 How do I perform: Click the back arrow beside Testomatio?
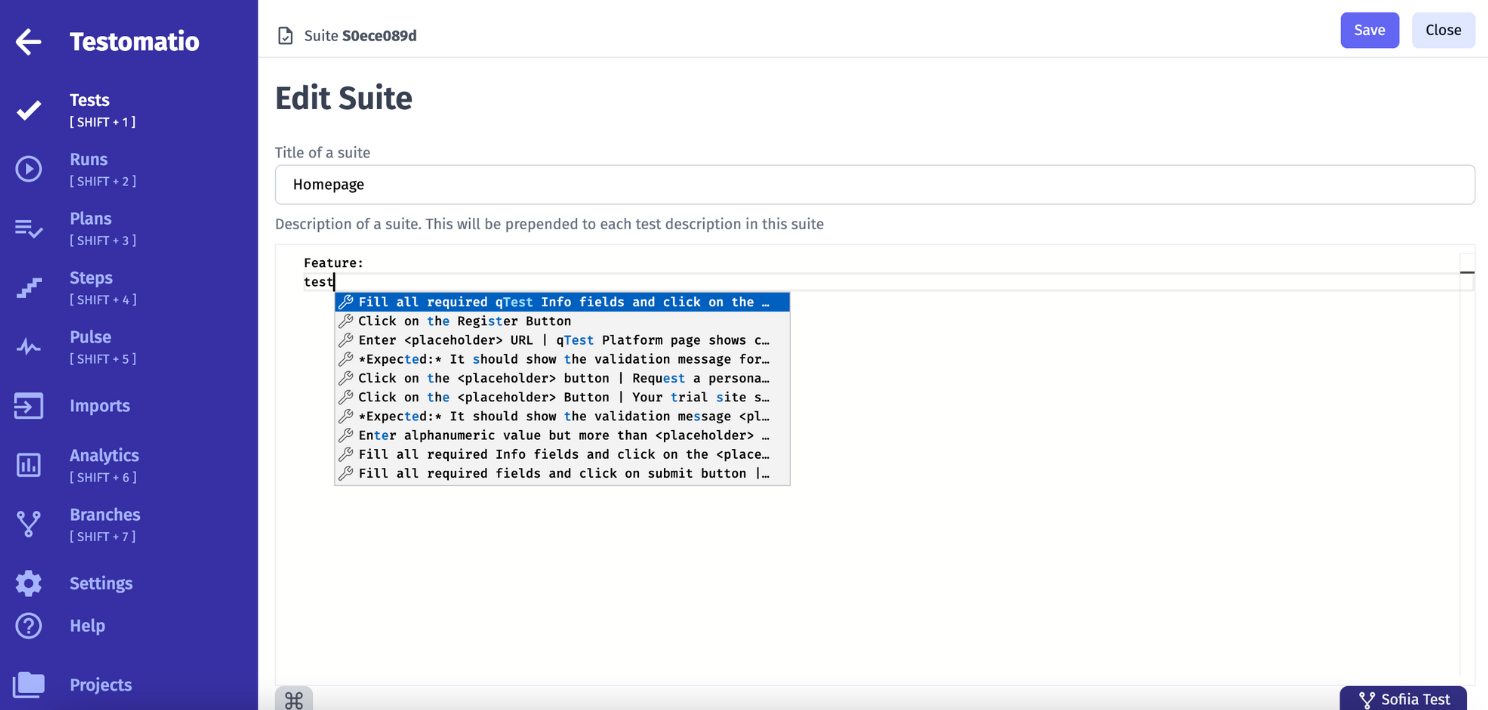29,42
